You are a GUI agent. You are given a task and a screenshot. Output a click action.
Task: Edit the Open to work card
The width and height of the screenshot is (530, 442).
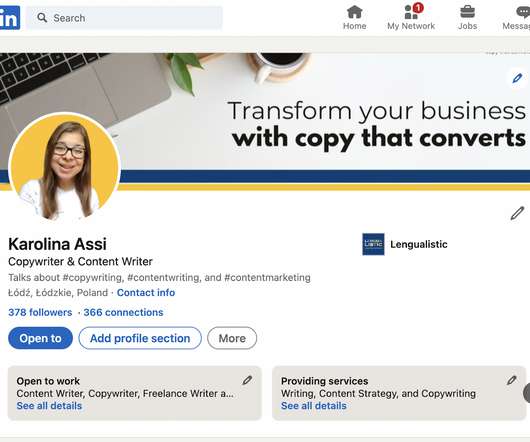[247, 380]
